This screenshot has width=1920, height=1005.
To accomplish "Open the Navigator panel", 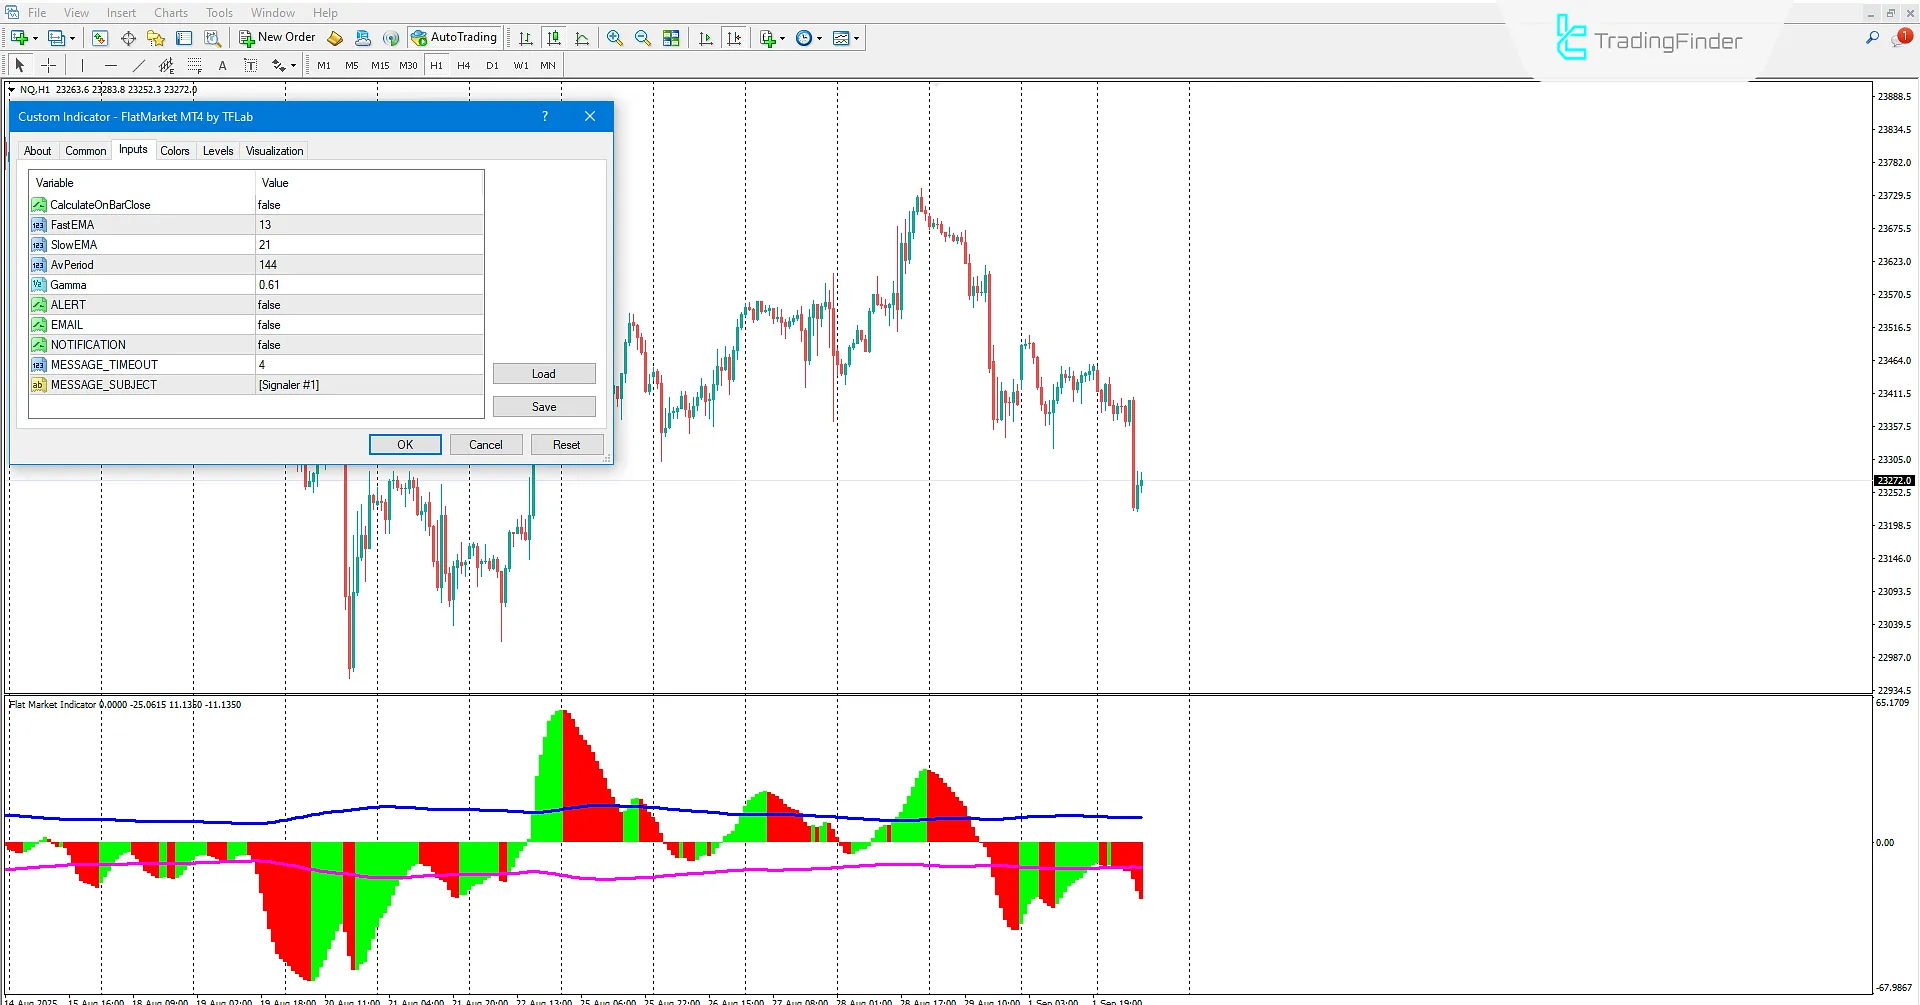I will coord(155,38).
